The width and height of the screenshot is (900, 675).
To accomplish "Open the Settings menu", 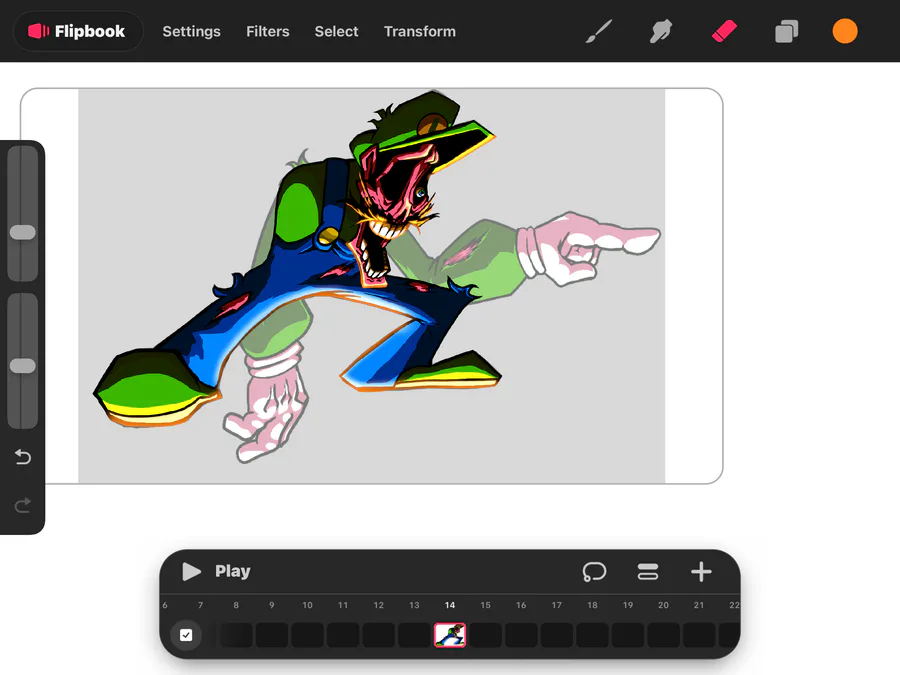I will (191, 32).
